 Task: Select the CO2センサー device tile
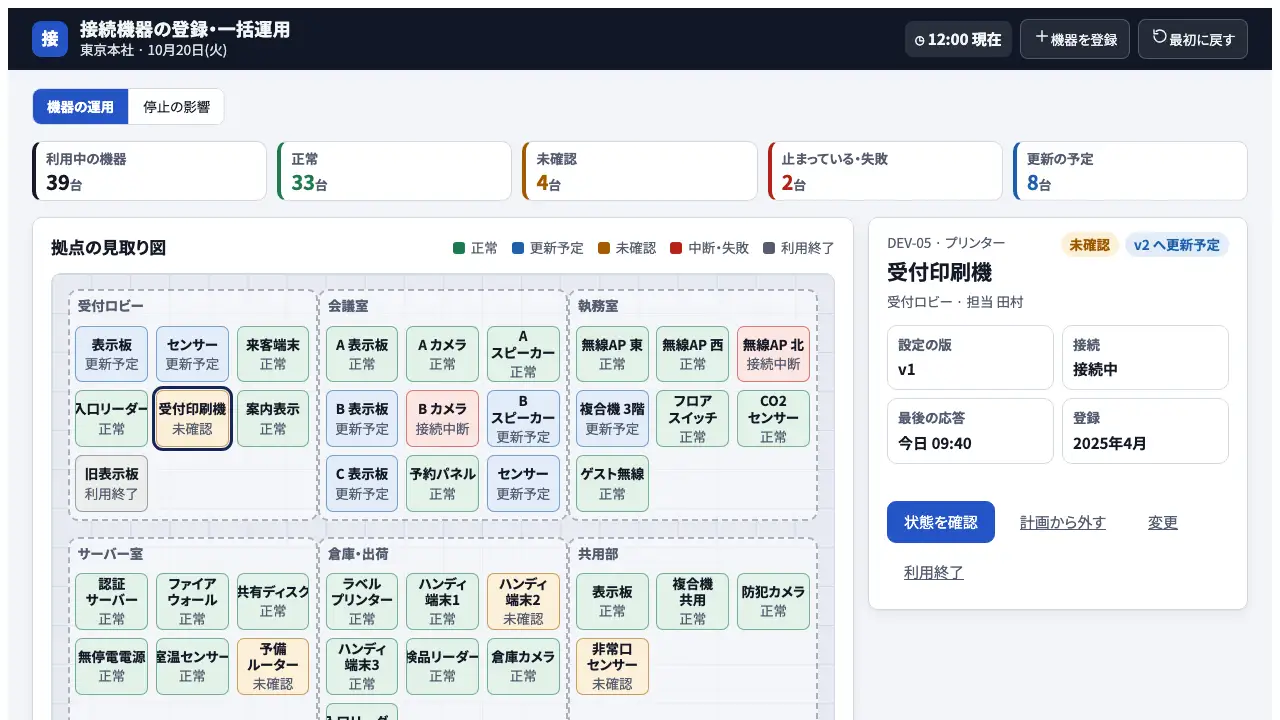pos(773,419)
